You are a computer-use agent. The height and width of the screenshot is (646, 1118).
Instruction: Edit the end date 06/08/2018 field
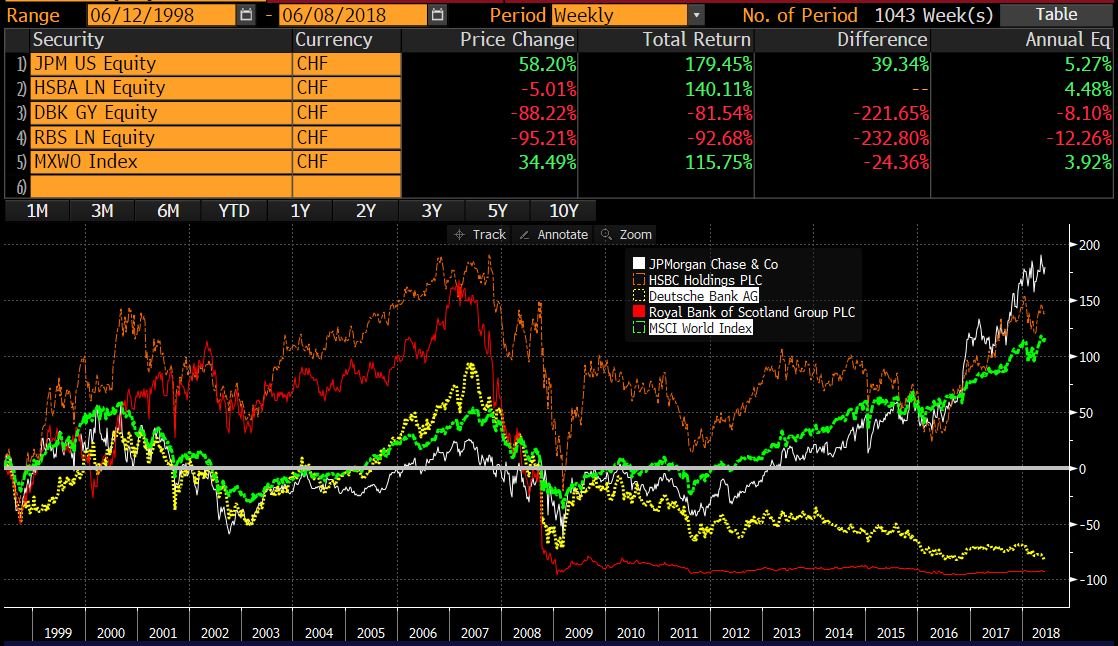(354, 15)
